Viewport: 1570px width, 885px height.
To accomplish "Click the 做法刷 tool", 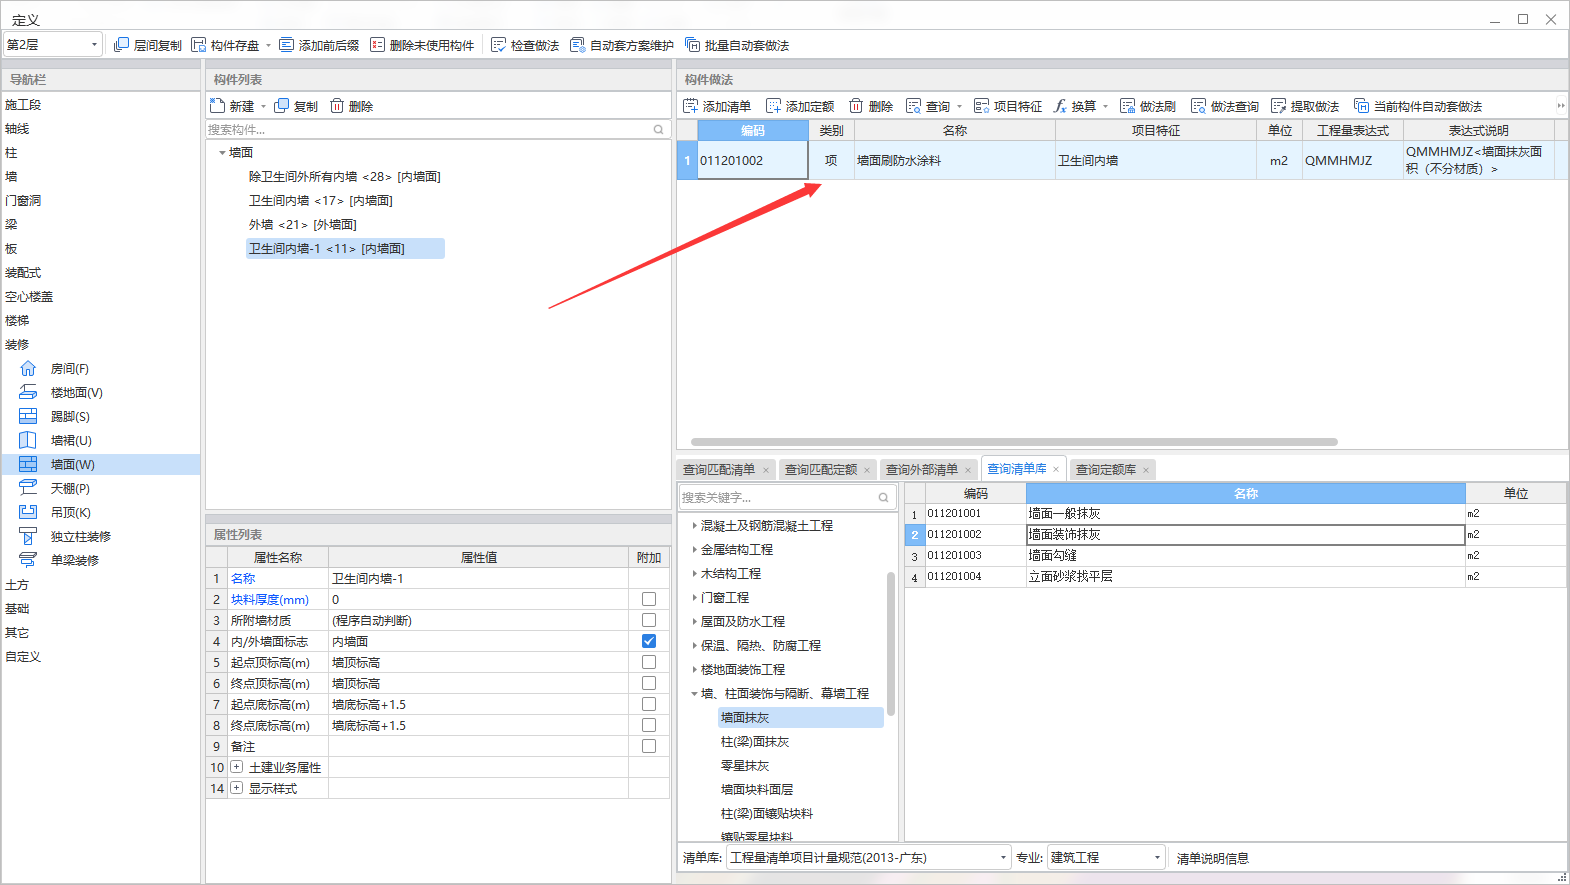I will [1147, 106].
